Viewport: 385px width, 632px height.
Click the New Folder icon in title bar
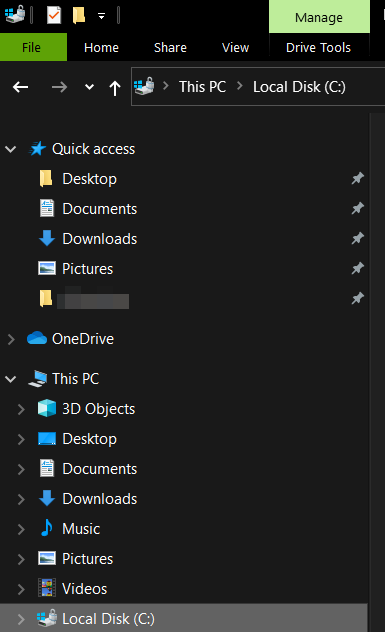pyautogui.click(x=79, y=15)
